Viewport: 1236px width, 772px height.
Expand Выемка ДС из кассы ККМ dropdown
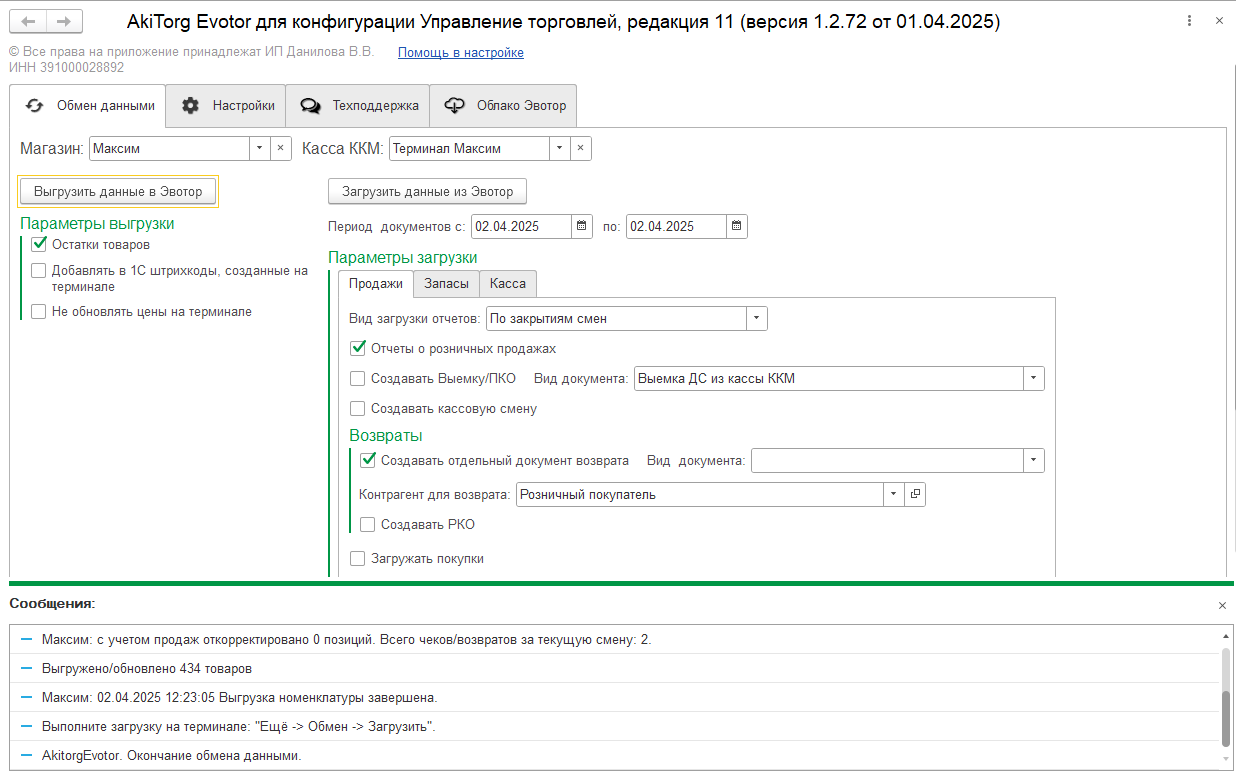tap(1034, 379)
